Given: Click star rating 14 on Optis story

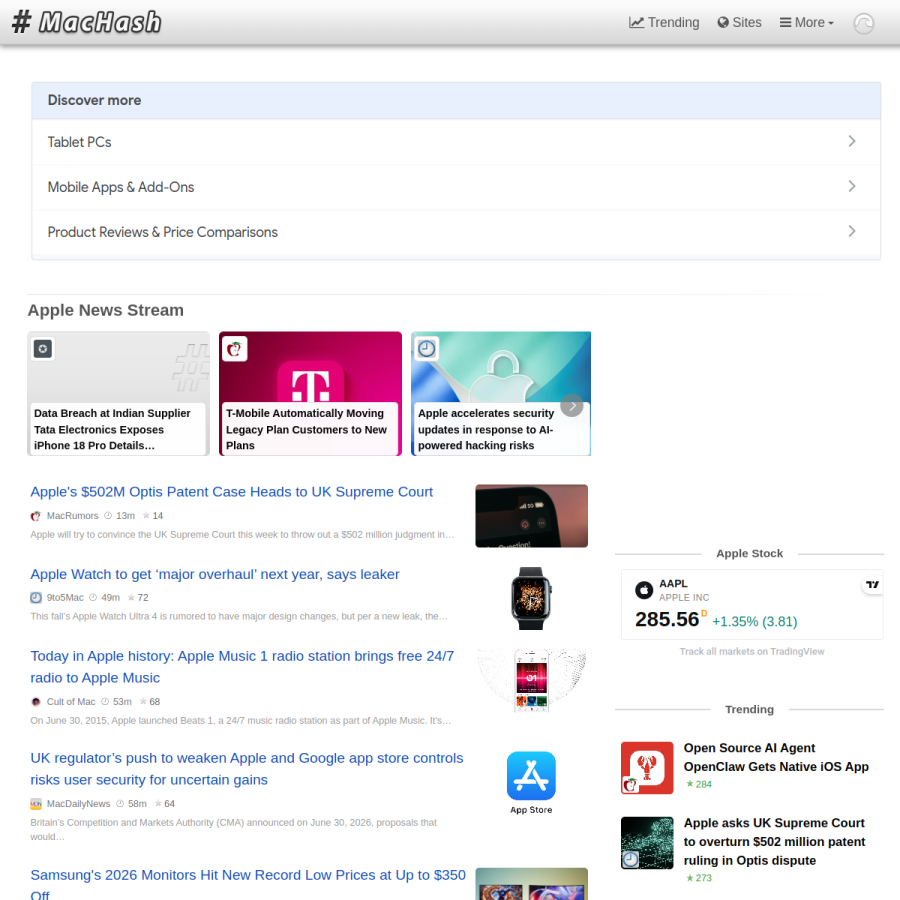Looking at the screenshot, I should (153, 516).
